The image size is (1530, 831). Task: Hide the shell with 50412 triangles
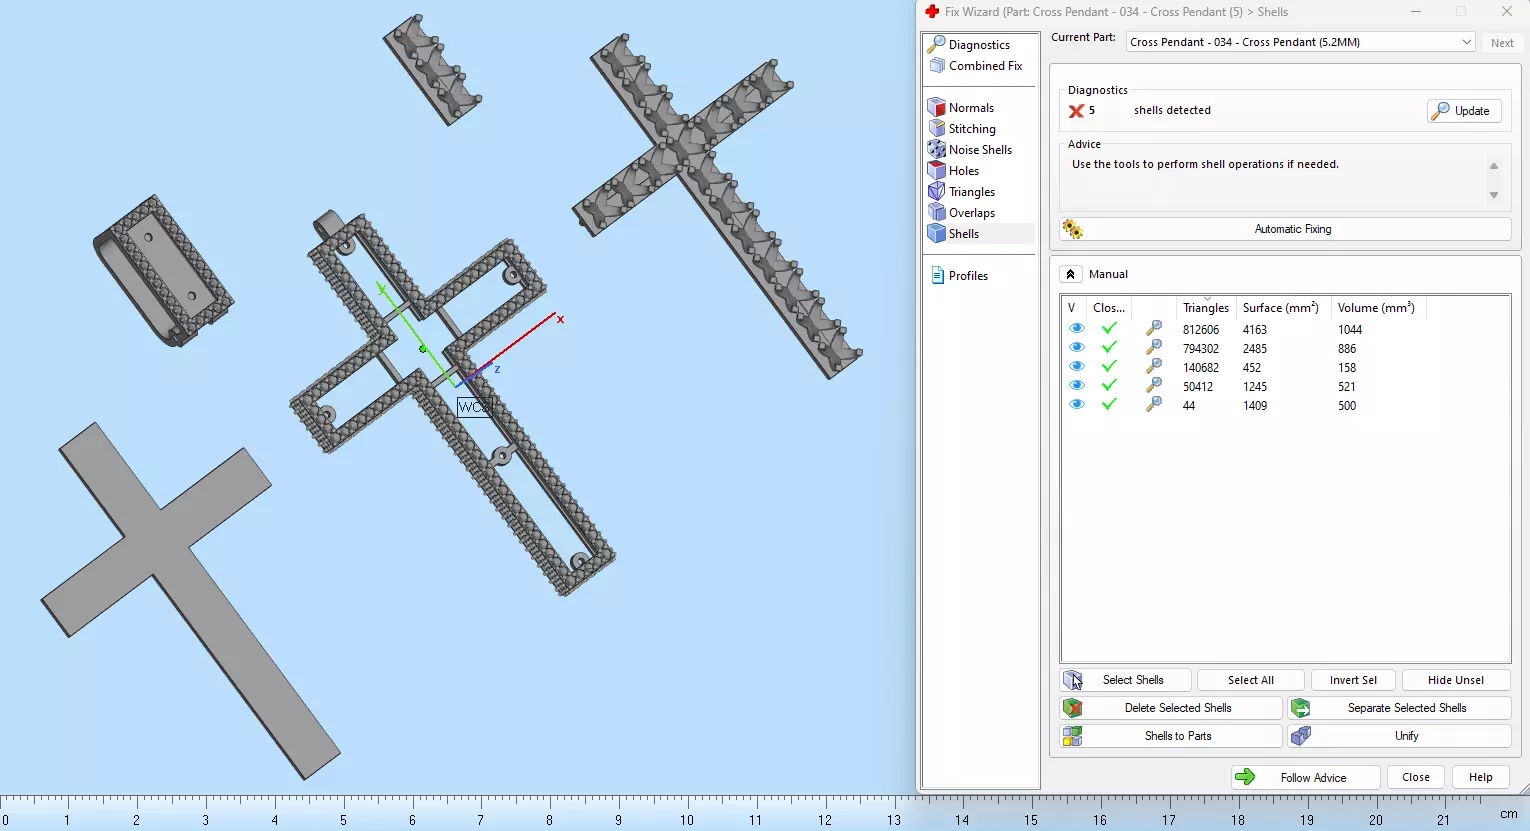click(1077, 385)
